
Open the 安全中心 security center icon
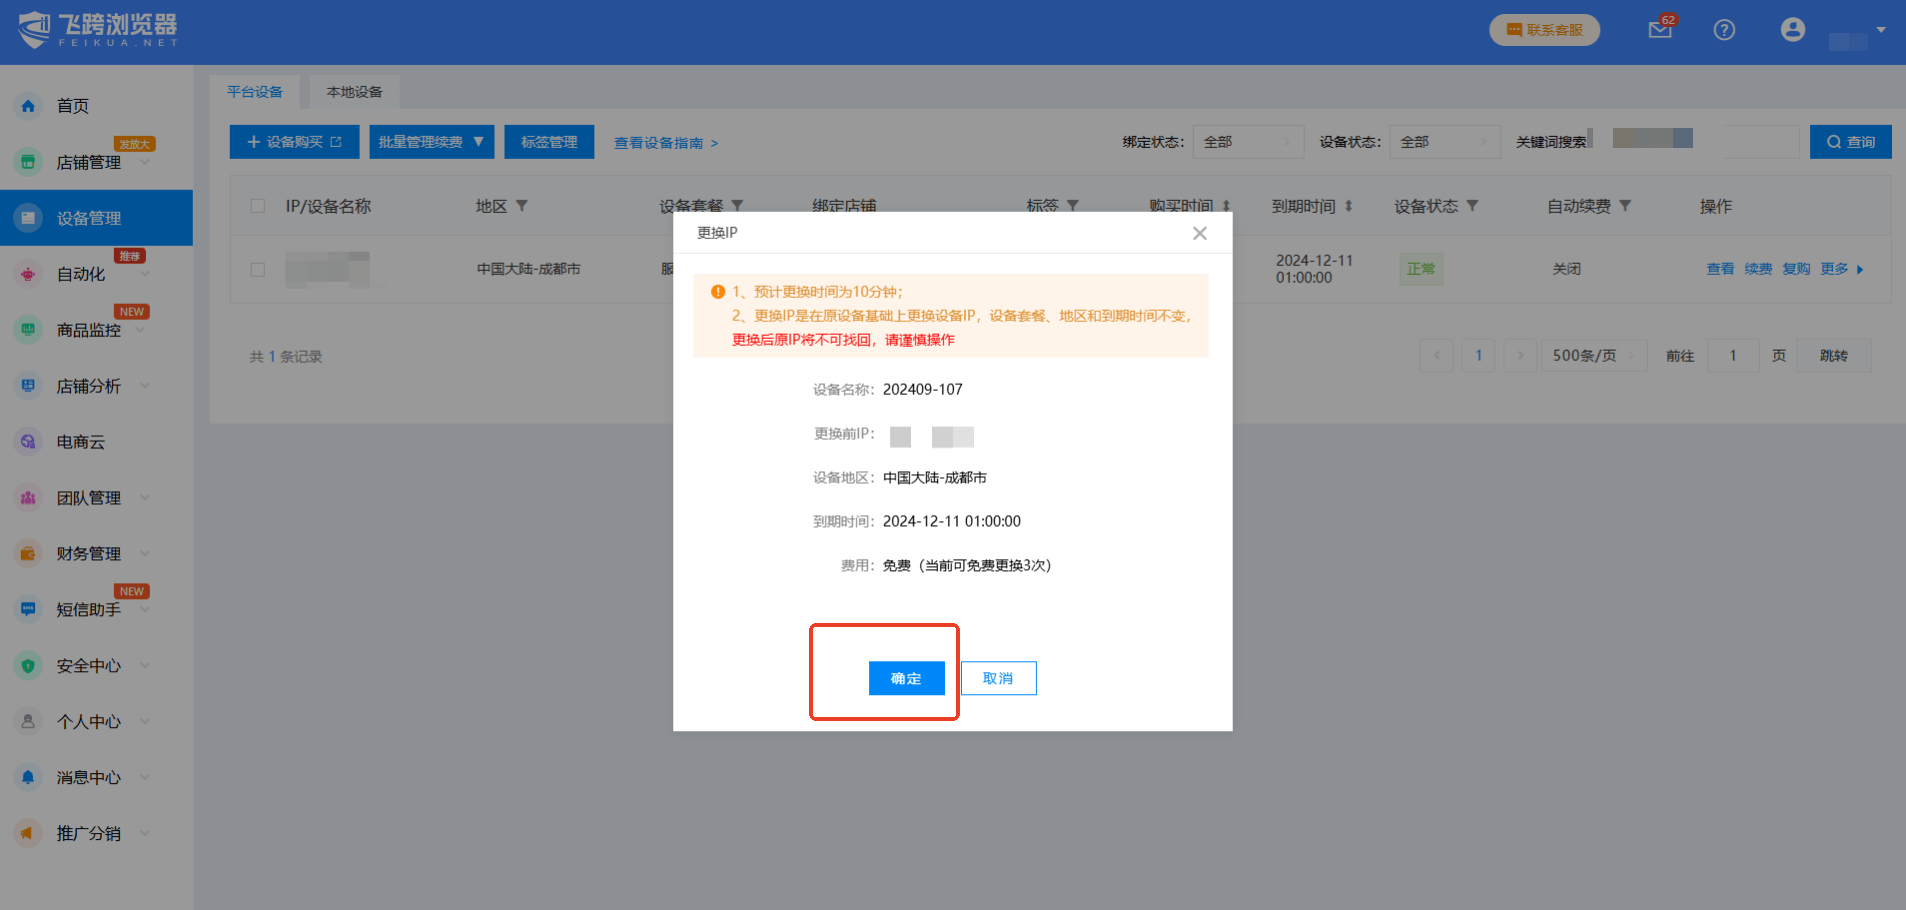click(27, 665)
